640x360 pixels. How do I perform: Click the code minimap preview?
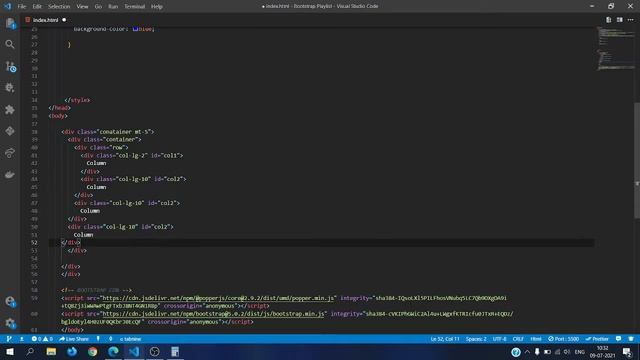(615, 49)
